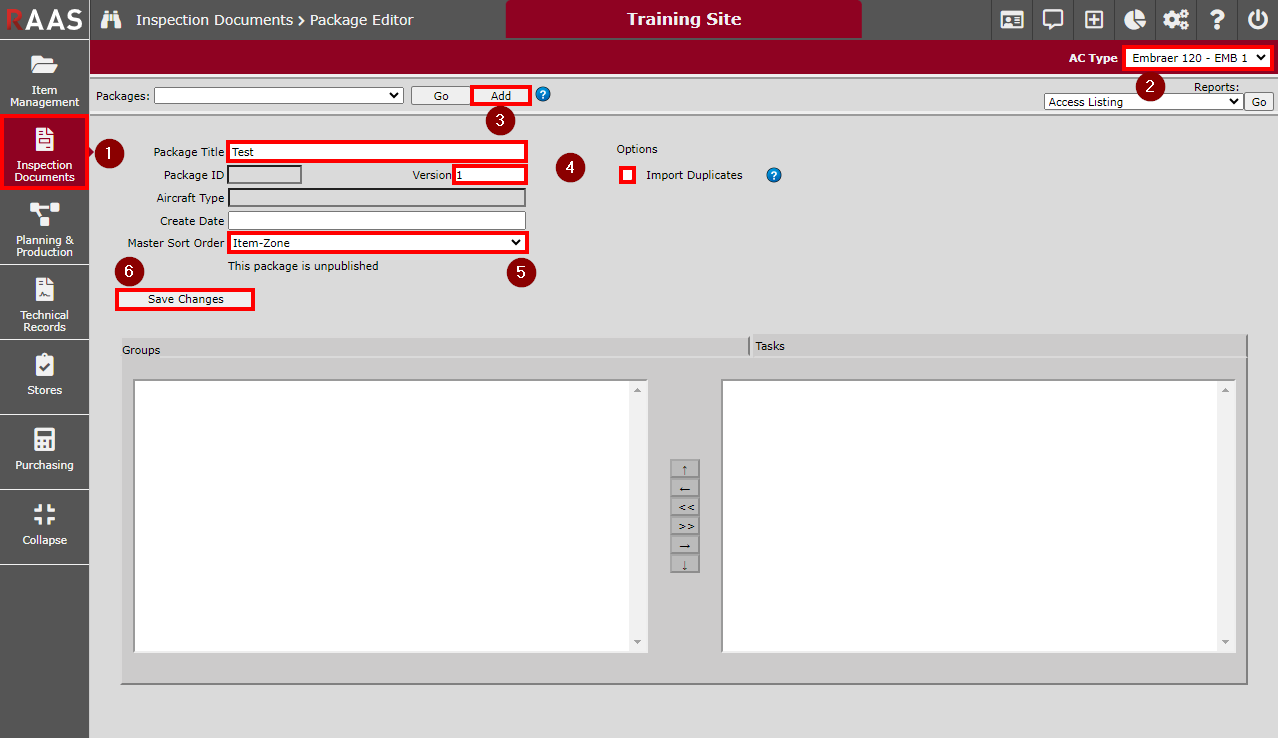
Task: Open the chat message icon
Action: click(1052, 20)
